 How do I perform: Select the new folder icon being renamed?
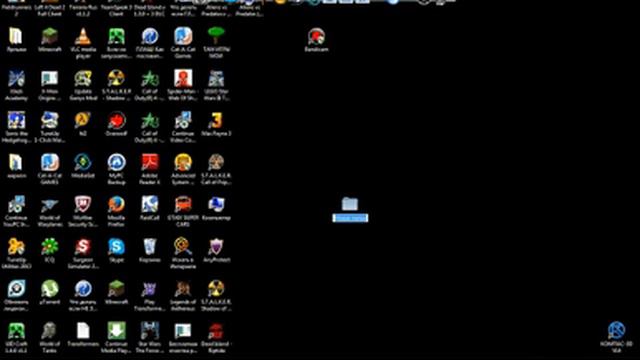pyautogui.click(x=350, y=203)
